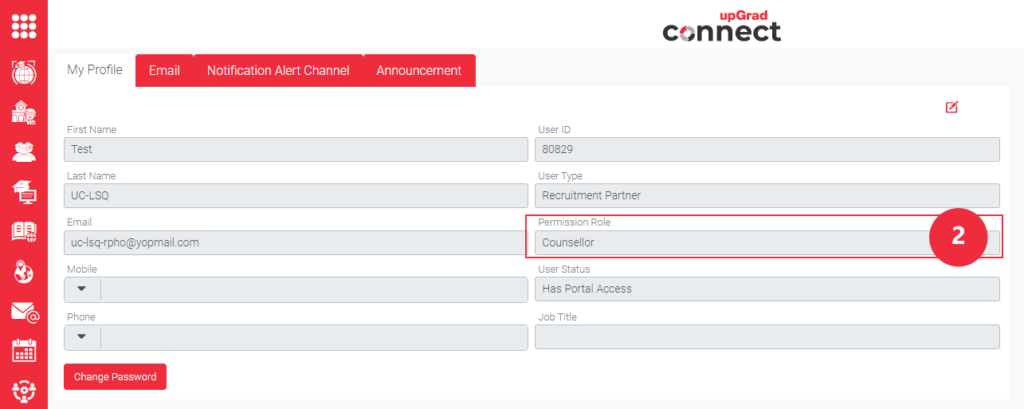
Task: Open the Notification Alert Channel tab
Action: [278, 71]
